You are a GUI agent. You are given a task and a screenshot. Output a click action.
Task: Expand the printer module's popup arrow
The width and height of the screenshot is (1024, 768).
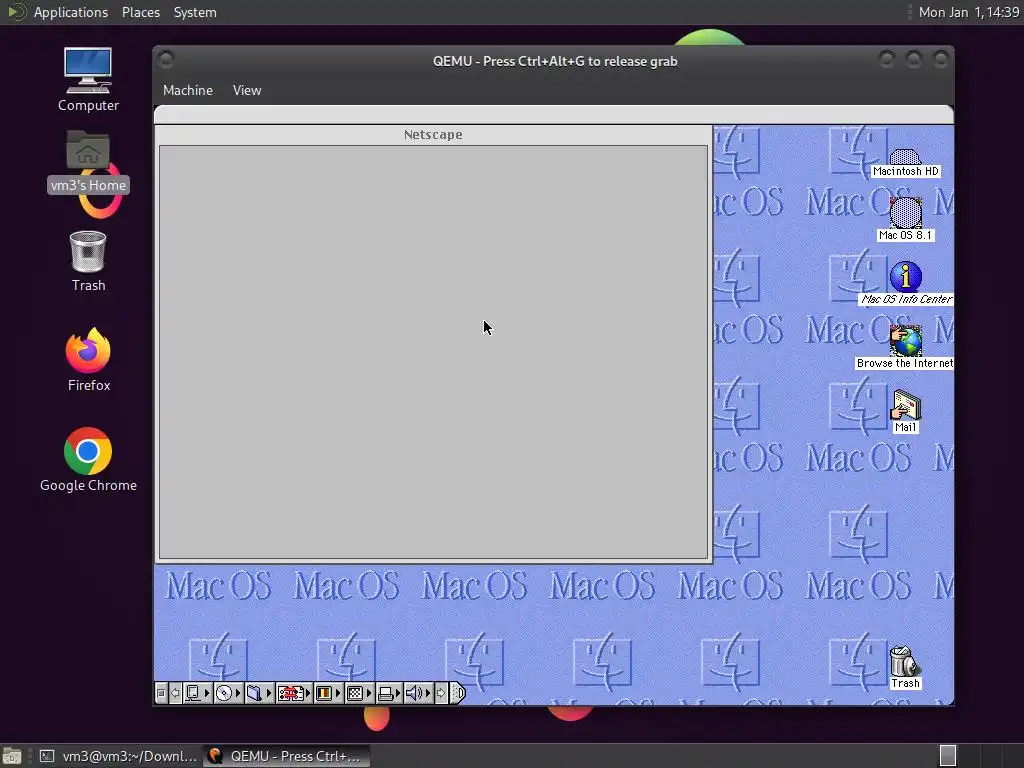pyautogui.click(x=398, y=693)
